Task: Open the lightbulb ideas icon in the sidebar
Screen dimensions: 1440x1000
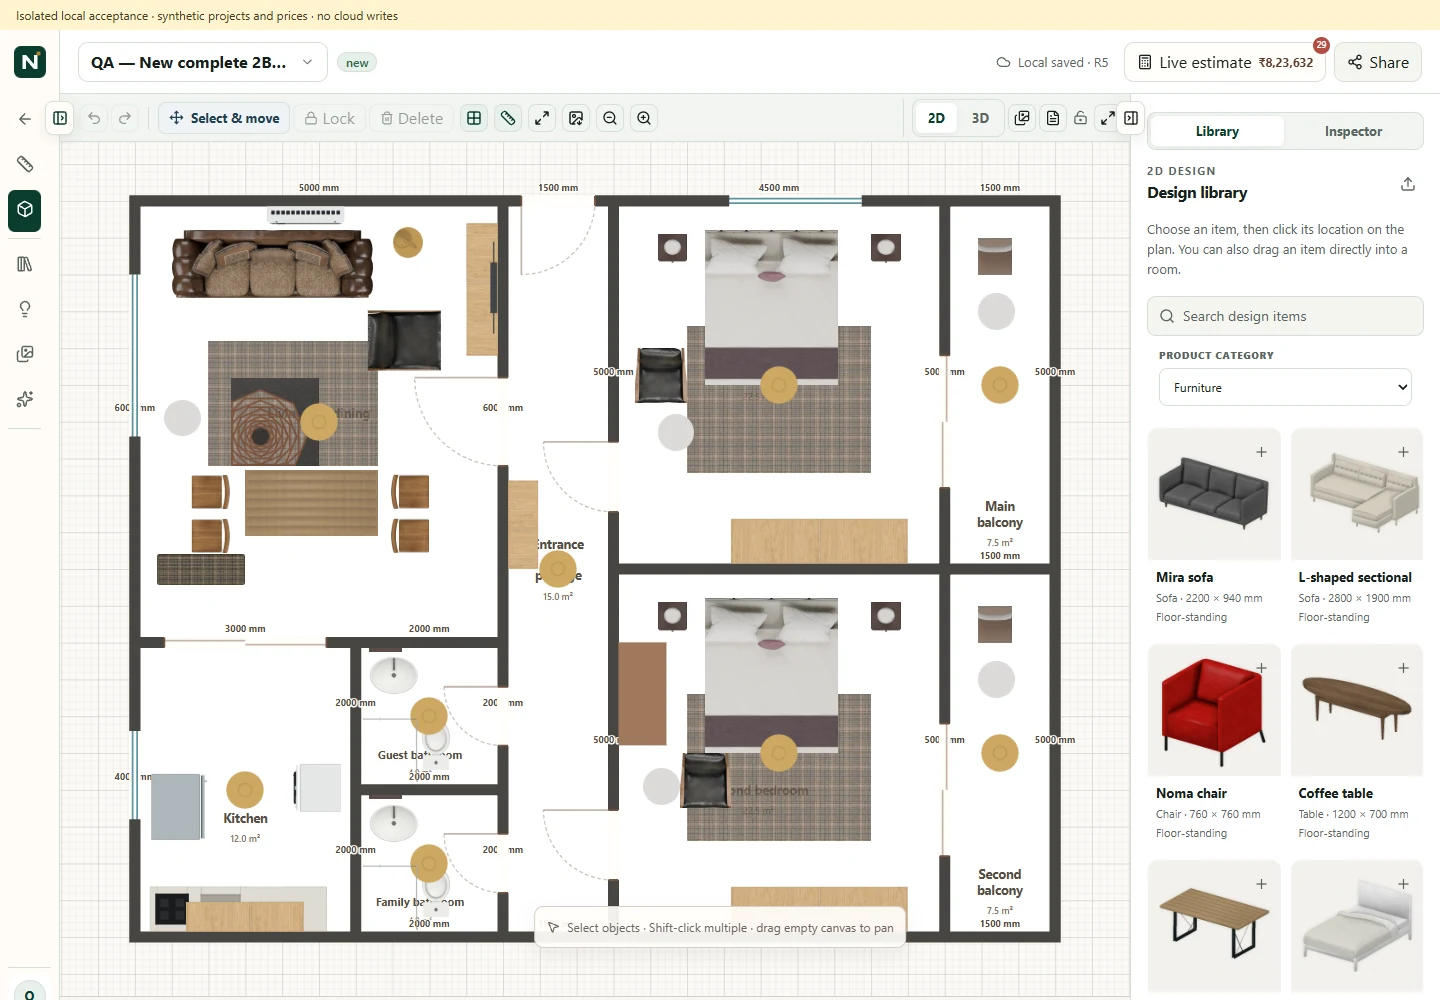Action: 25,309
